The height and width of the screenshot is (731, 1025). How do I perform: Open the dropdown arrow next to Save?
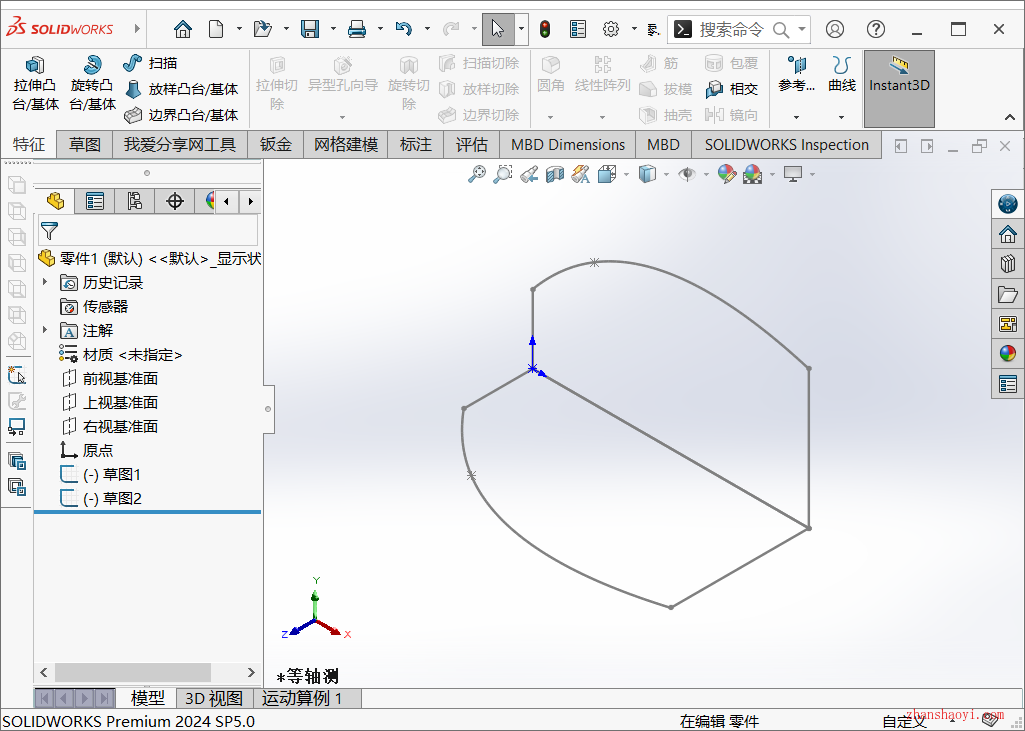point(333,29)
